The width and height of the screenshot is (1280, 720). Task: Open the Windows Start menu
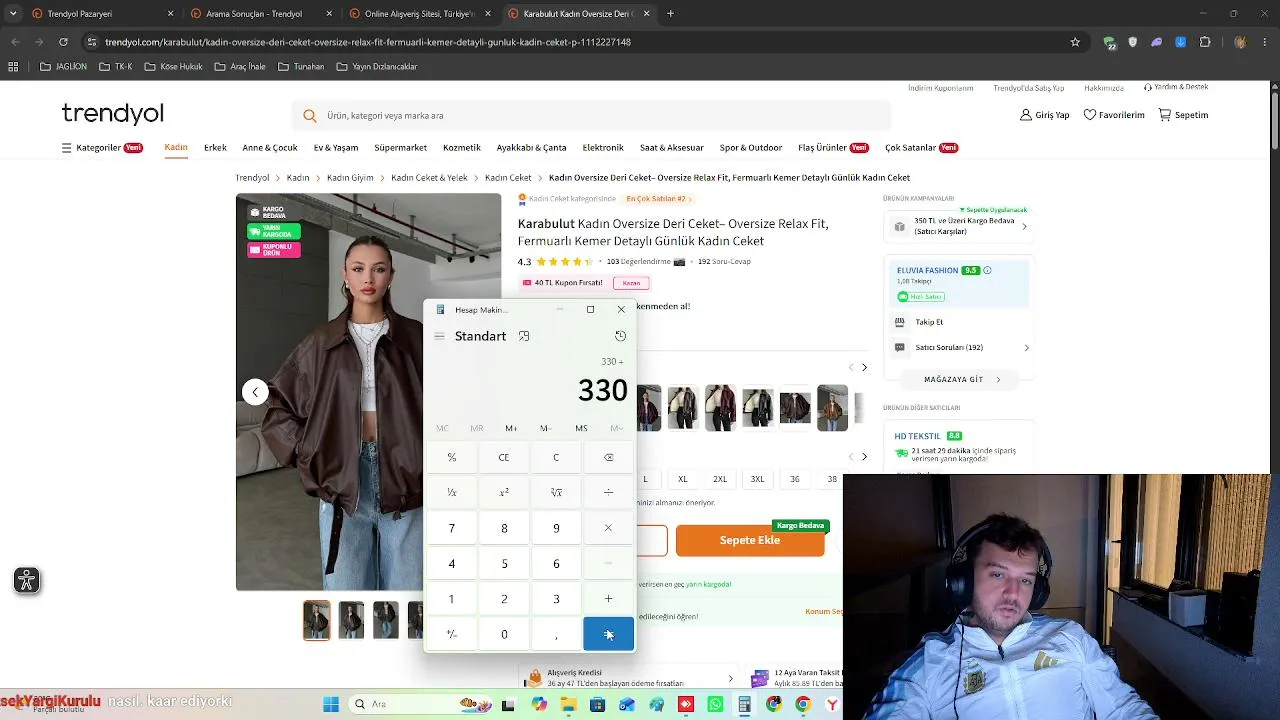click(x=331, y=704)
